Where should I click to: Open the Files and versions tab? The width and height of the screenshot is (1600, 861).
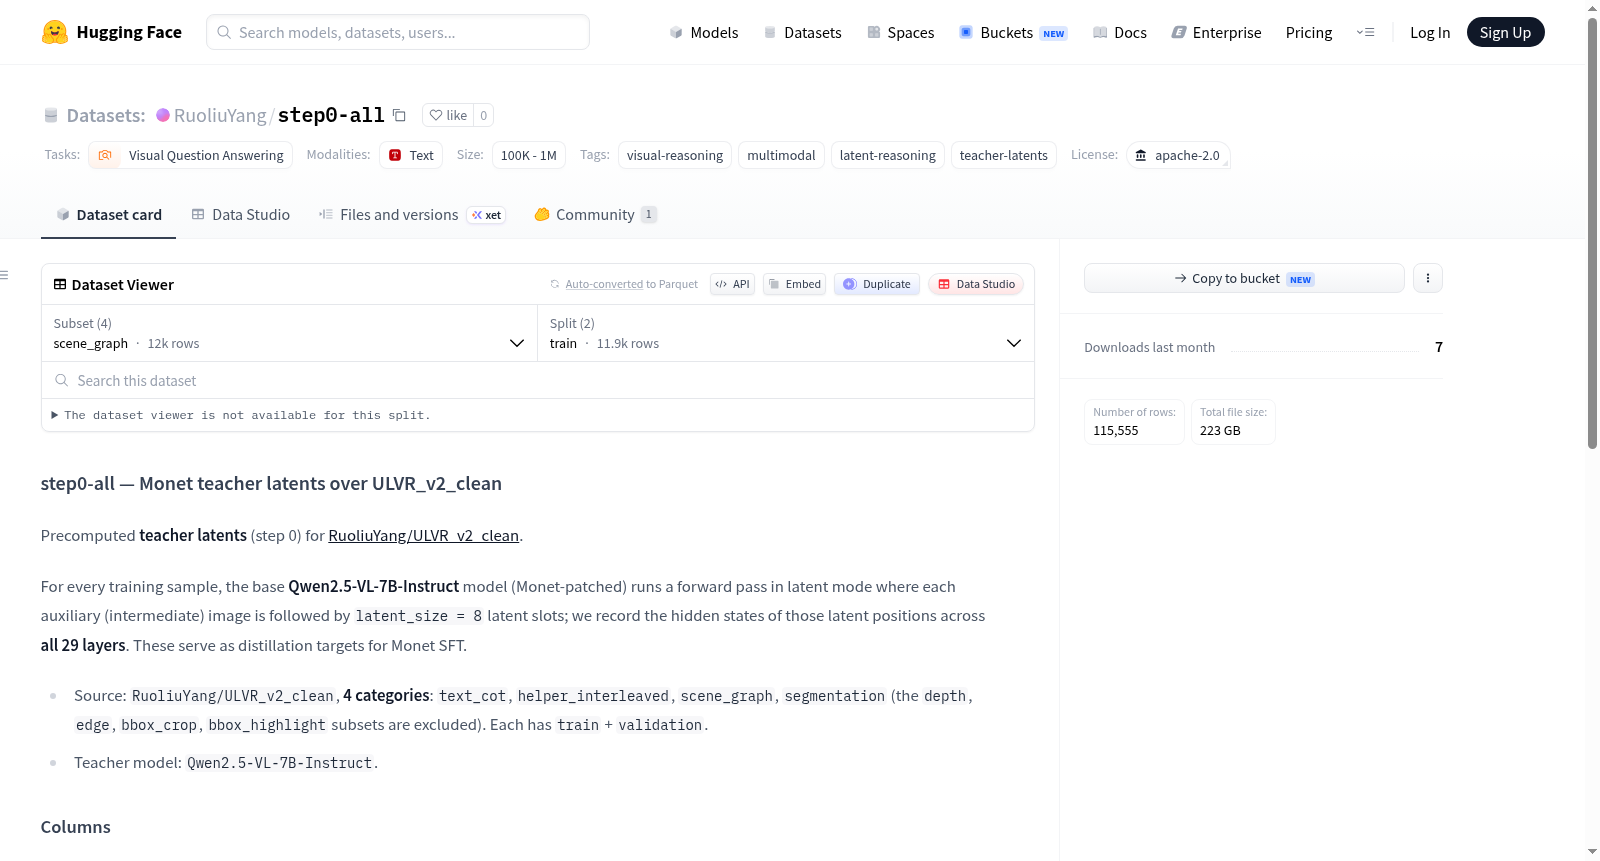point(411,214)
